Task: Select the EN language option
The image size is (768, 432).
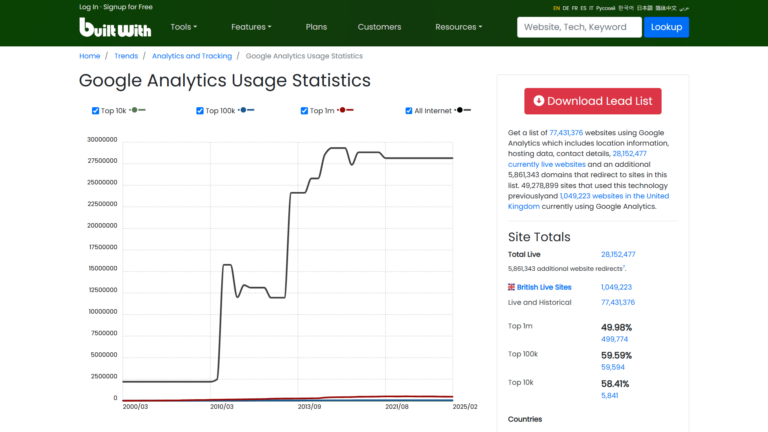Action: pos(556,8)
